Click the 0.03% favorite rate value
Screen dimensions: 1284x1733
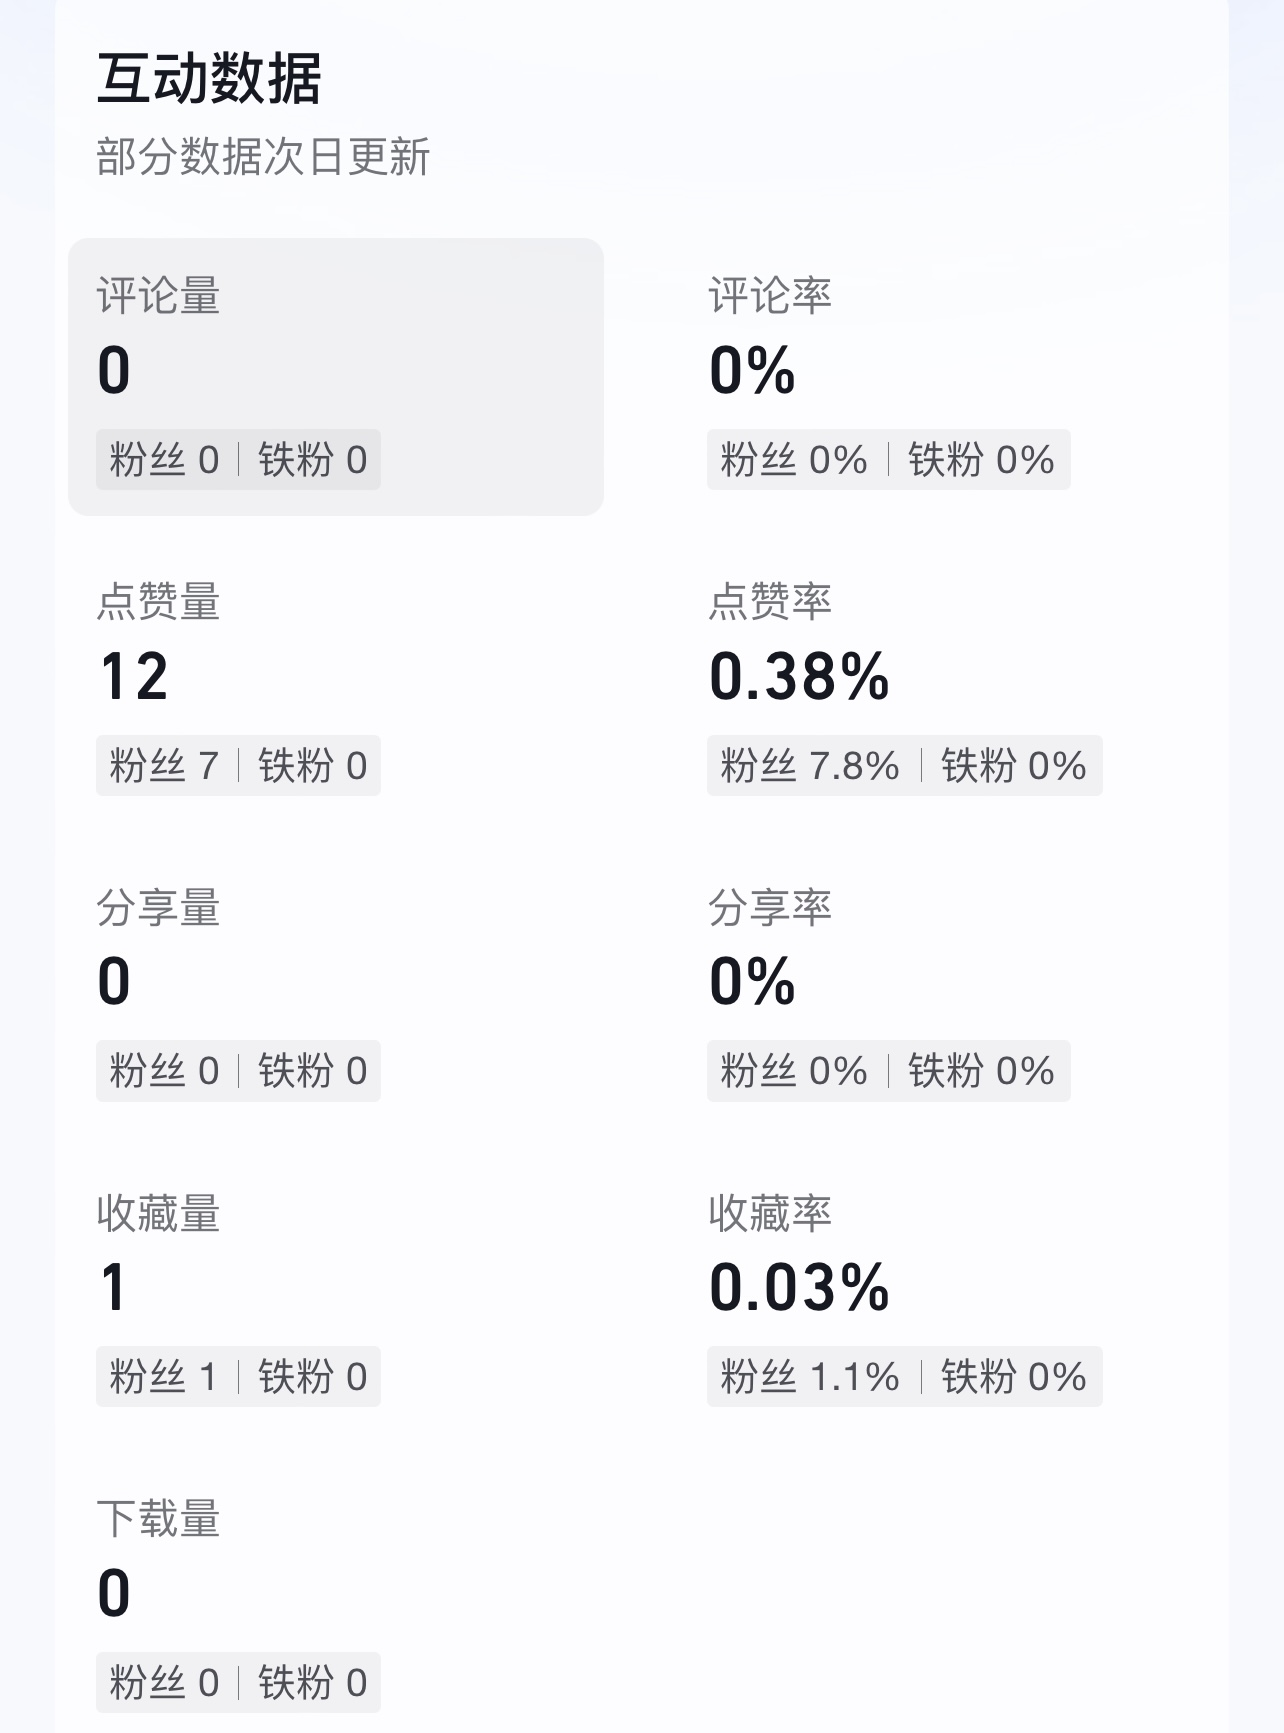(x=799, y=1288)
